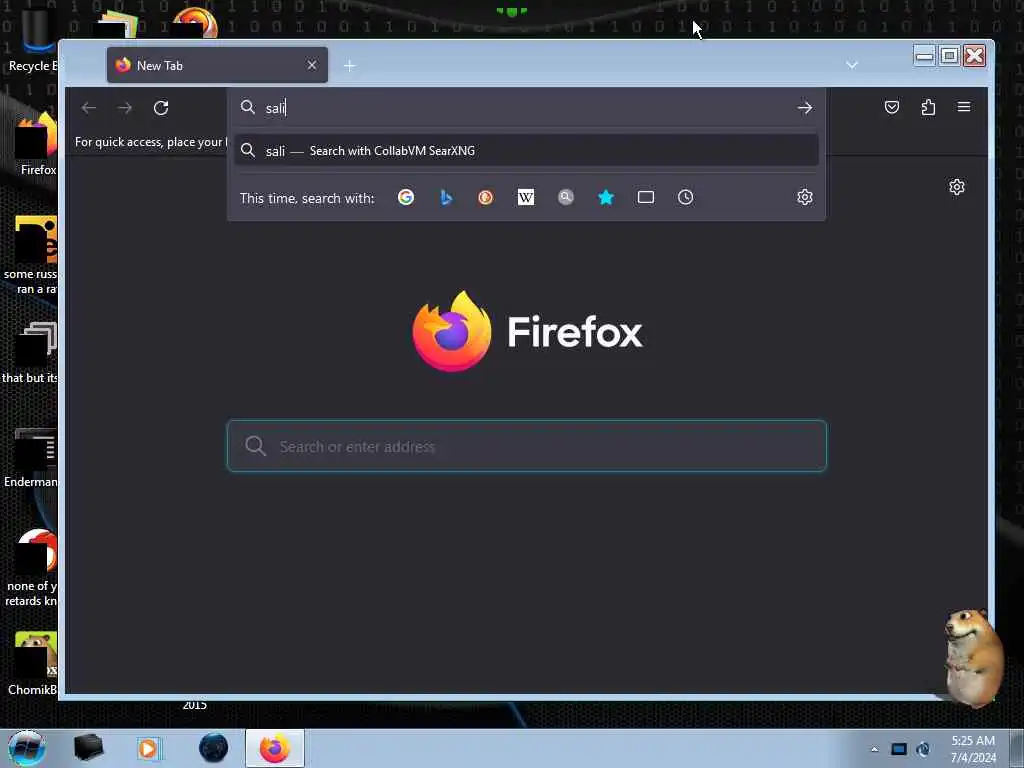Screen dimensions: 1024x768
Task: Search this time with Google
Action: coord(406,197)
